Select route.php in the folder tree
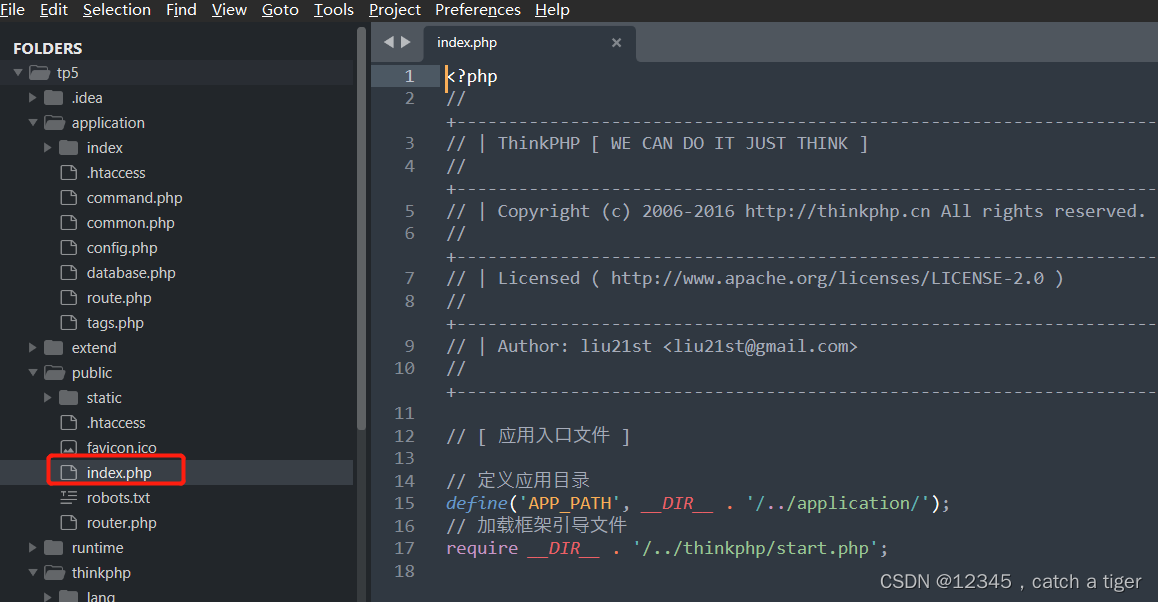The image size is (1158, 602). [120, 297]
